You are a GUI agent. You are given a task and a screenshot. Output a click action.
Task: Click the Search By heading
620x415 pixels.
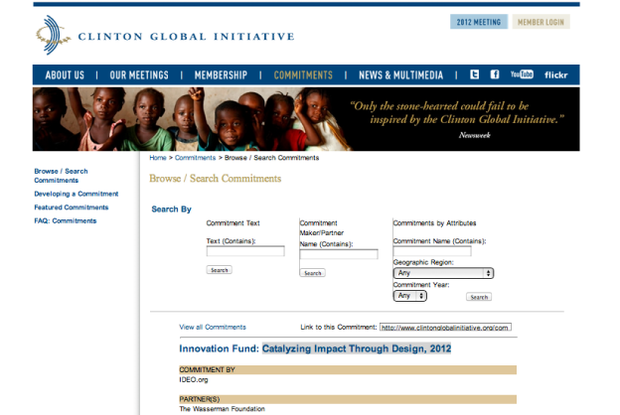[171, 209]
